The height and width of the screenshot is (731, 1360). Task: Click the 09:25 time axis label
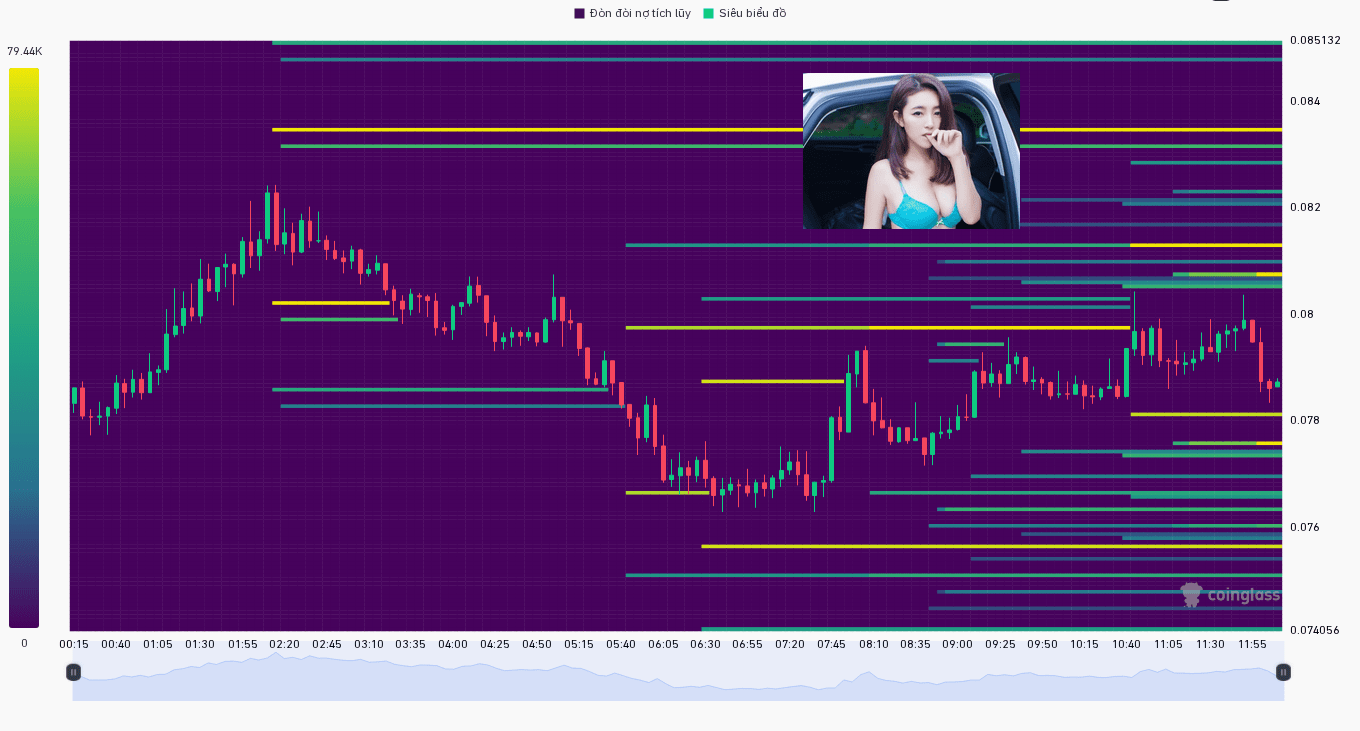click(1000, 644)
